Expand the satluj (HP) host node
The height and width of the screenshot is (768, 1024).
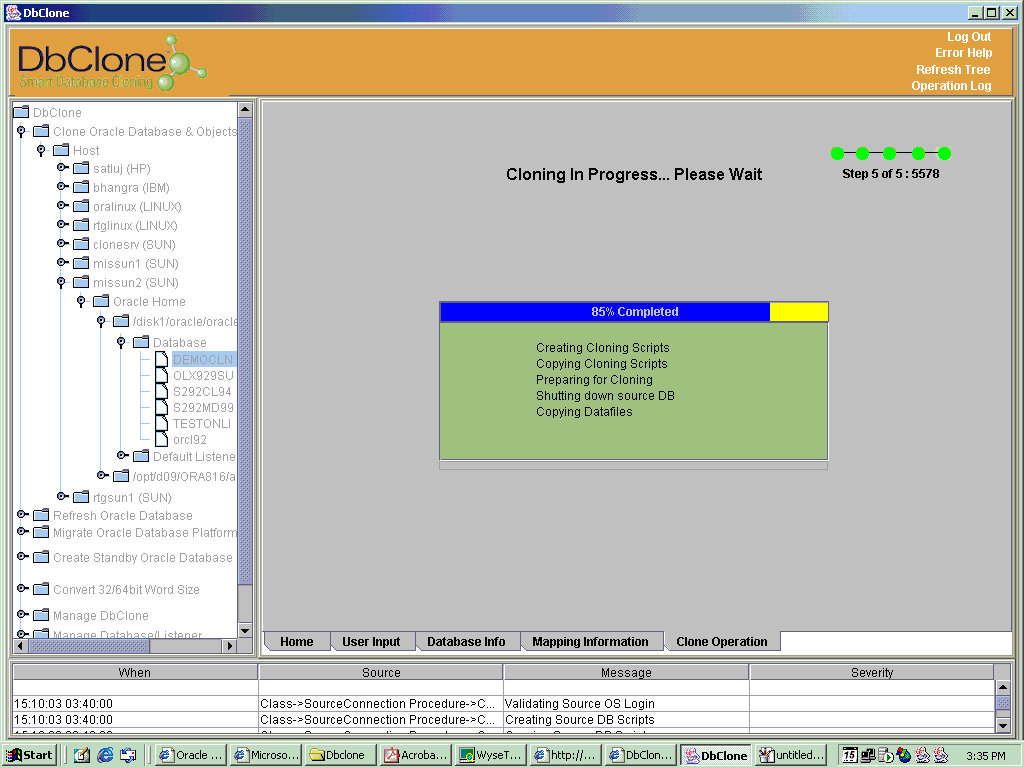point(62,168)
